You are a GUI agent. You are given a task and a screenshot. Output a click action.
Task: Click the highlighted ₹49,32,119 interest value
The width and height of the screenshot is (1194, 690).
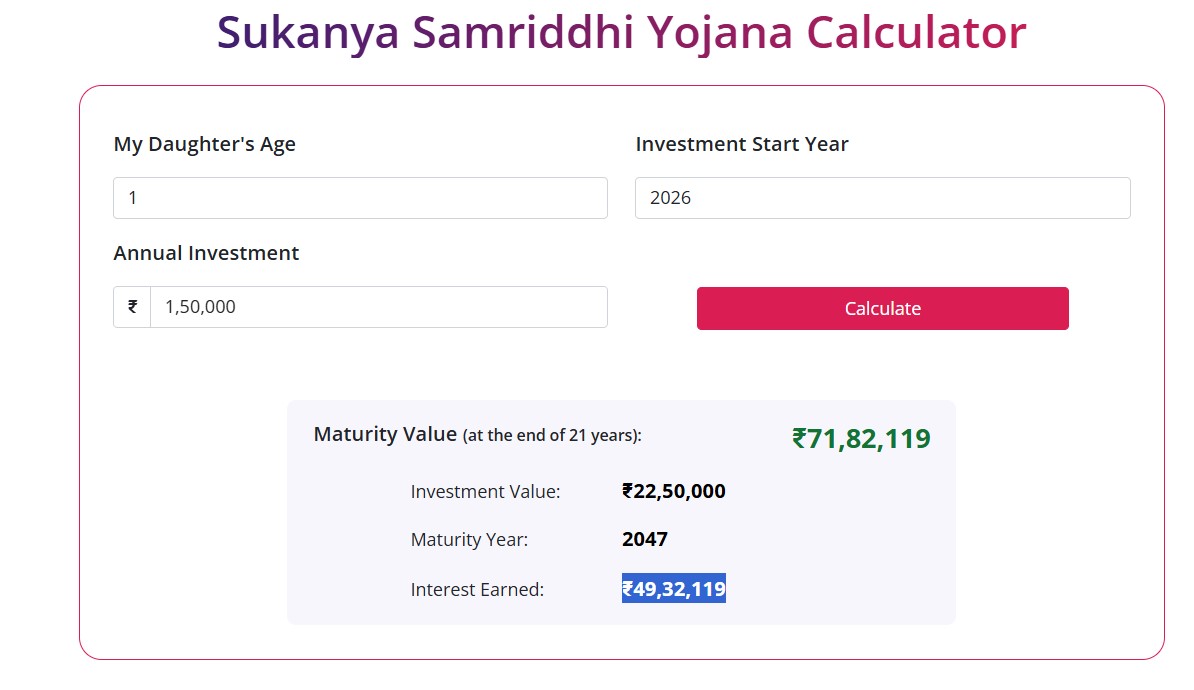[674, 589]
